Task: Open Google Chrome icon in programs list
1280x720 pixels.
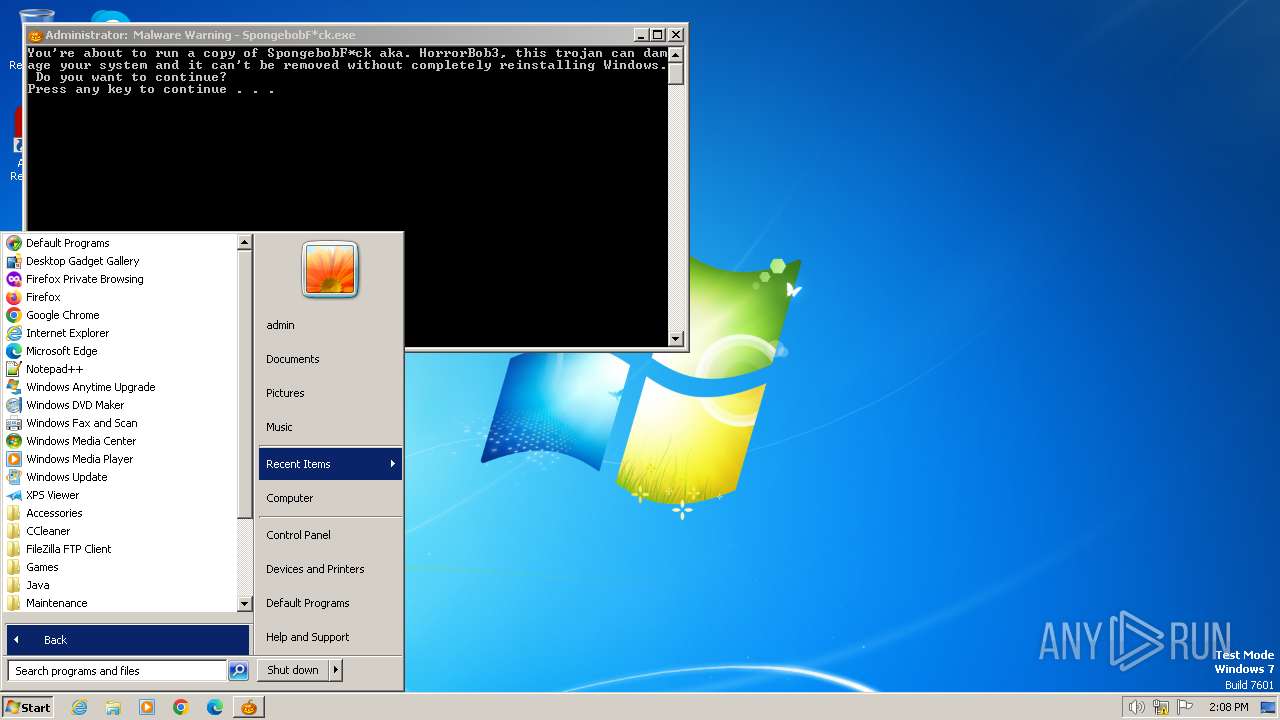Action: click(x=14, y=315)
